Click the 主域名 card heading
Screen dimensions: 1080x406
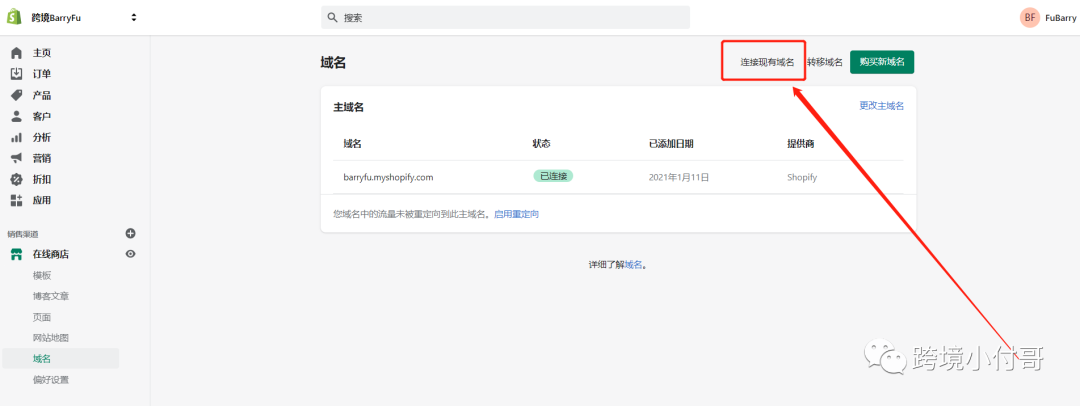pos(349,107)
